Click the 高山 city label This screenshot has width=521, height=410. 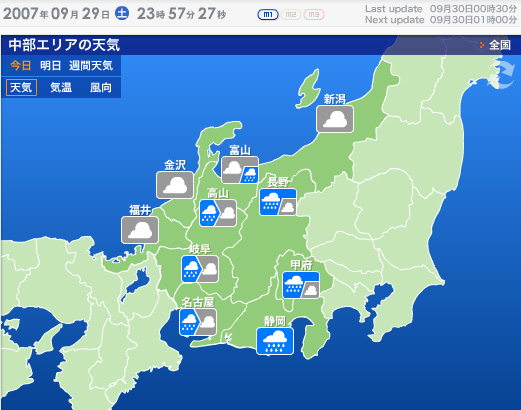coord(218,193)
